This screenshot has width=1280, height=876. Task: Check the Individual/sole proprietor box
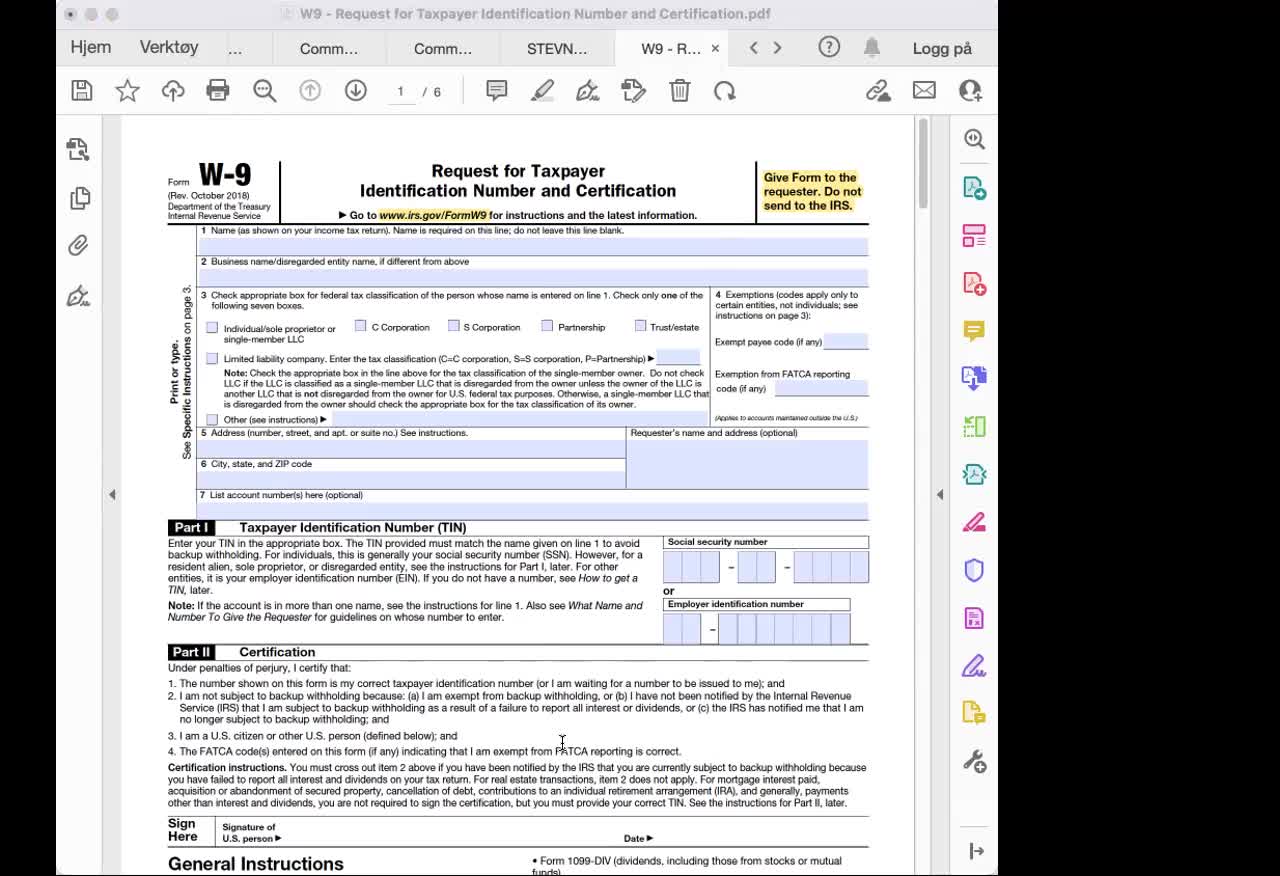pos(212,328)
